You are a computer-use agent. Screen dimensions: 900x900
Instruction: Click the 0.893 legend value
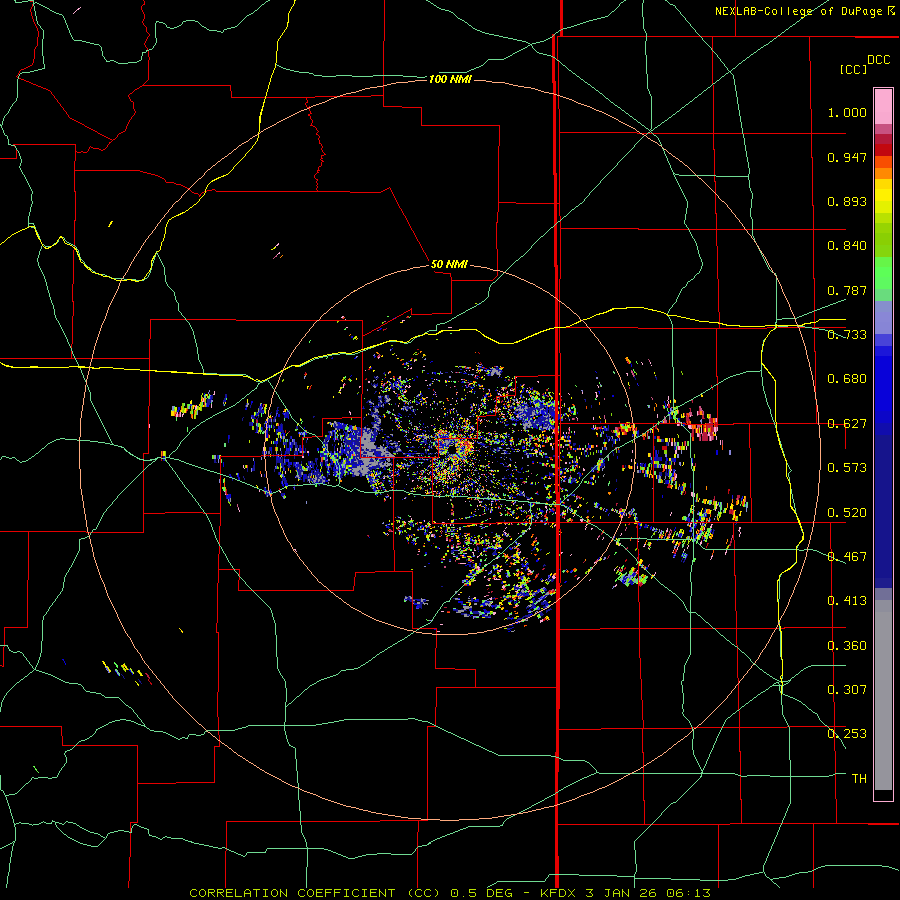click(847, 201)
